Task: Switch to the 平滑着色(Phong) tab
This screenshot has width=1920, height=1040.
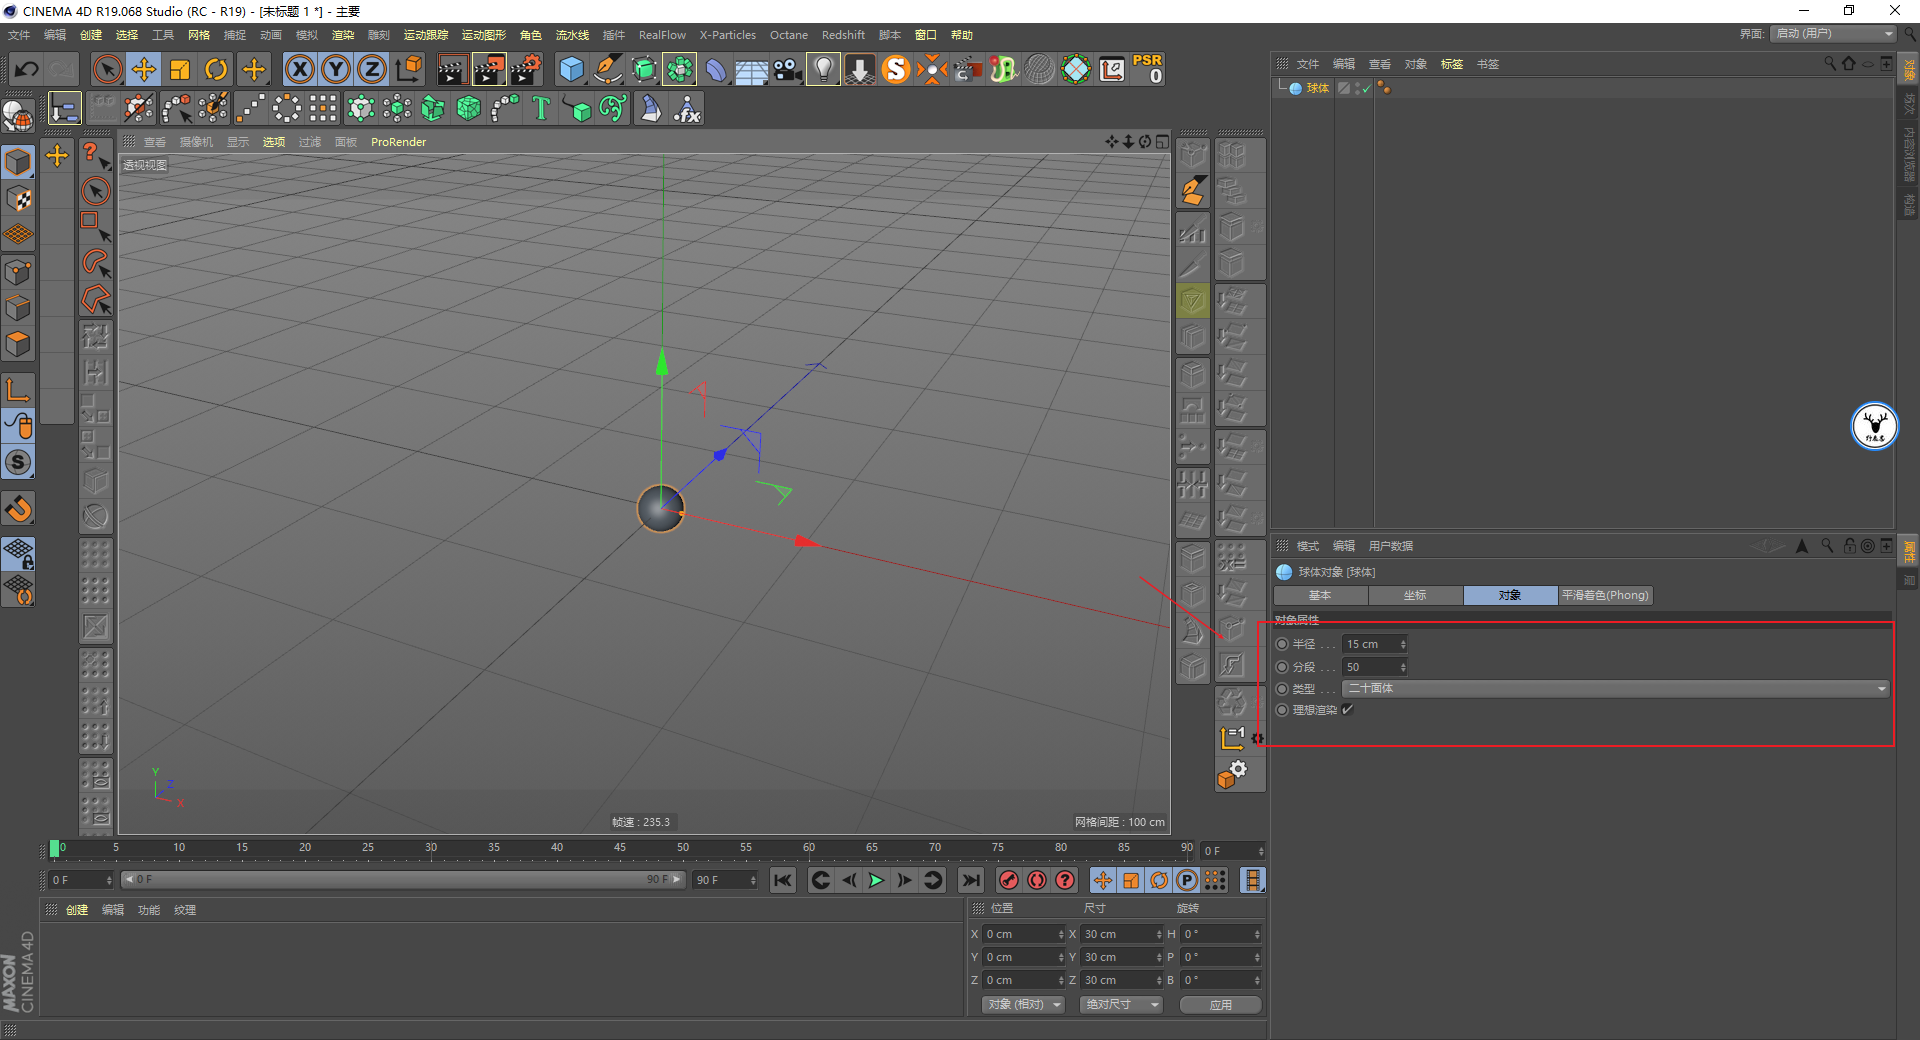Action: coord(1605,595)
